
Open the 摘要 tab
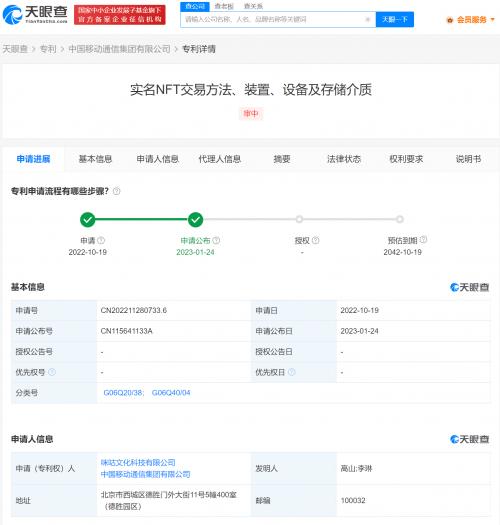[x=282, y=159]
